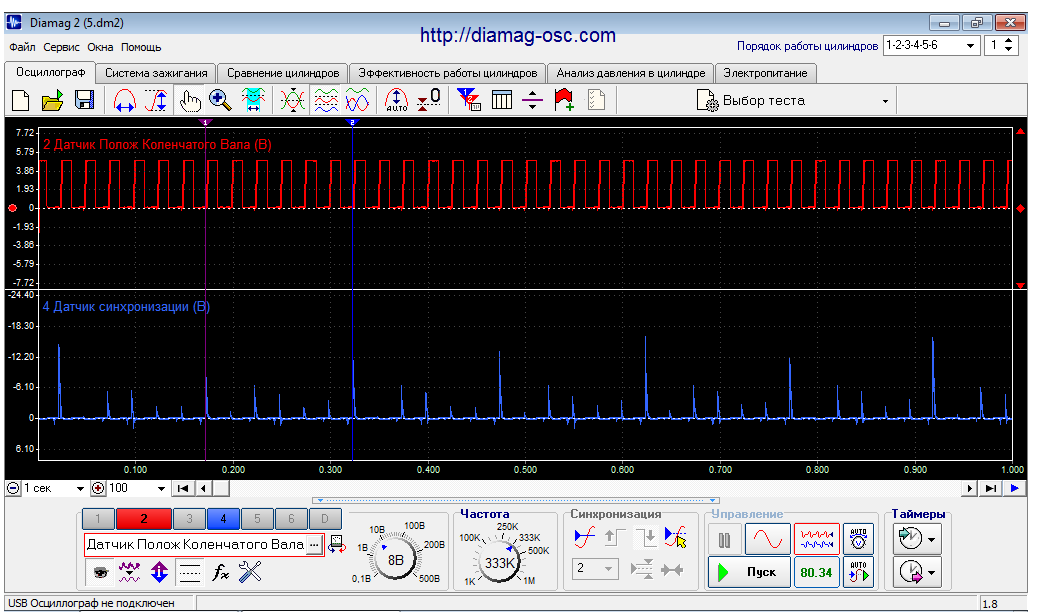Select the hand pan tool
Viewport: 1040px width, 616px height.
(x=189, y=100)
